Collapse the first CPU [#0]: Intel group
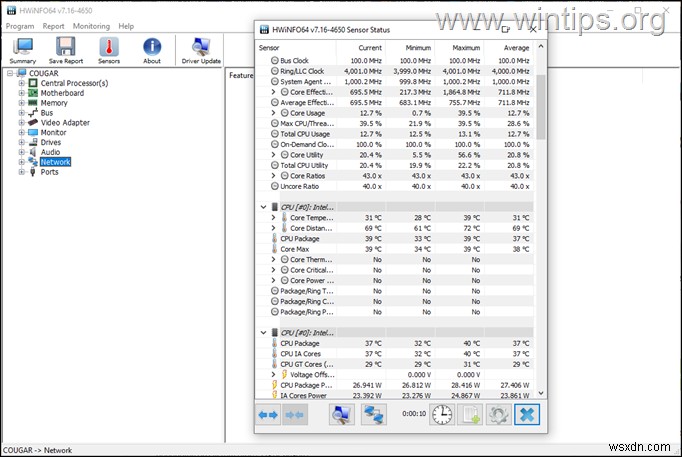The image size is (682, 457). (263, 207)
